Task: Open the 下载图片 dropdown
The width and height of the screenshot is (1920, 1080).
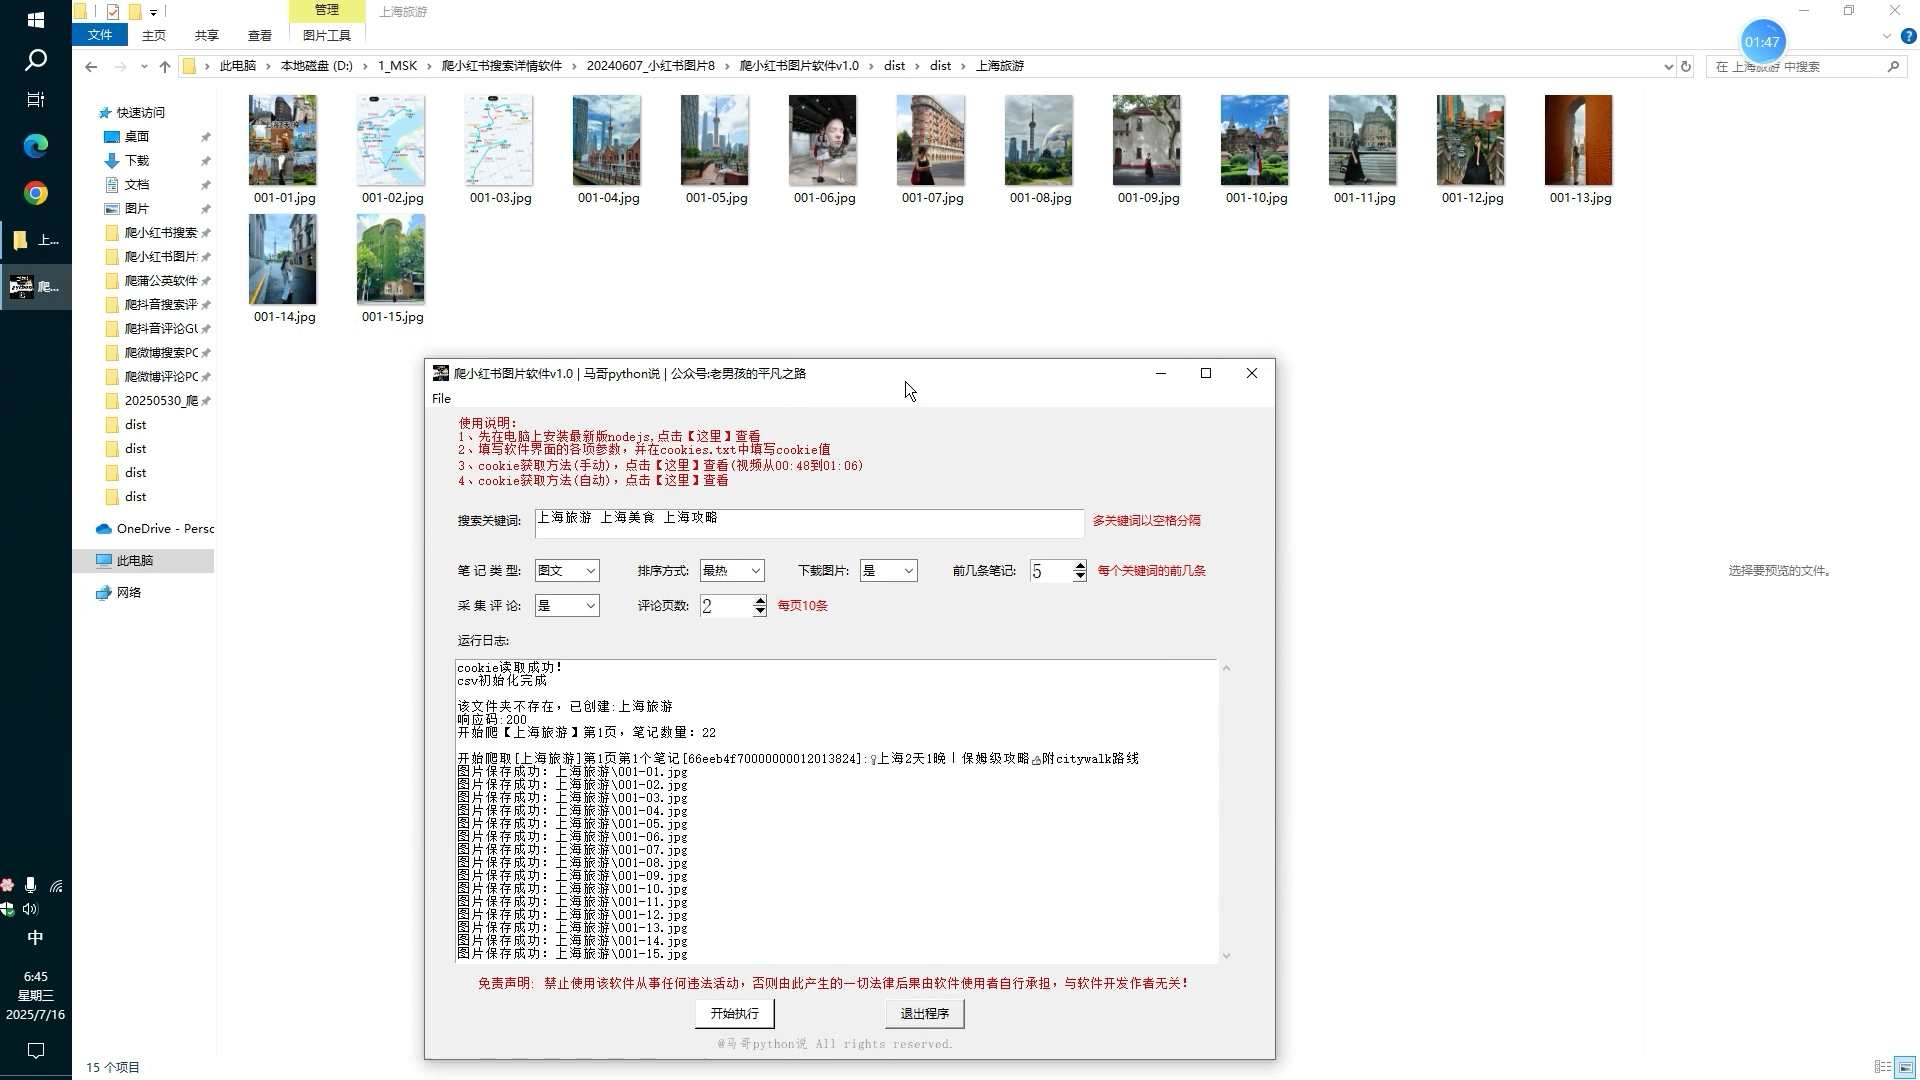Action: pos(888,570)
